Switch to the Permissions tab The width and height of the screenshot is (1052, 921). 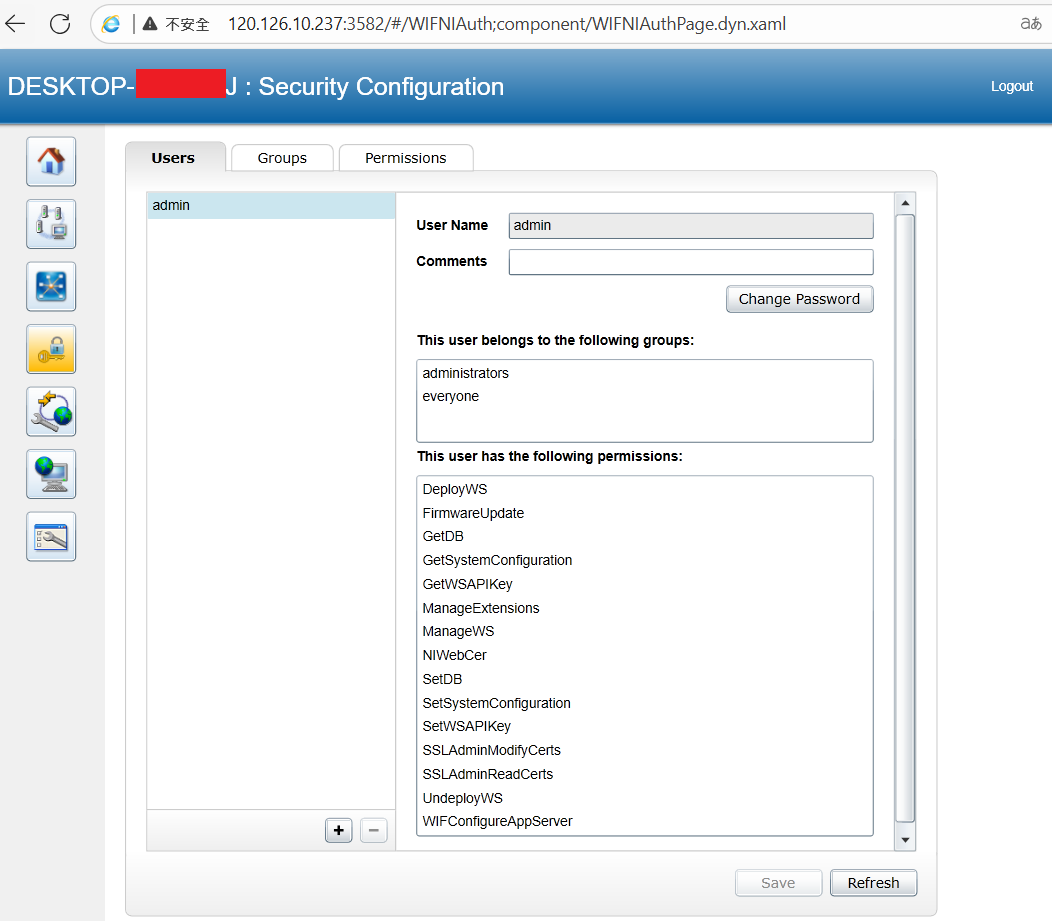click(x=406, y=158)
